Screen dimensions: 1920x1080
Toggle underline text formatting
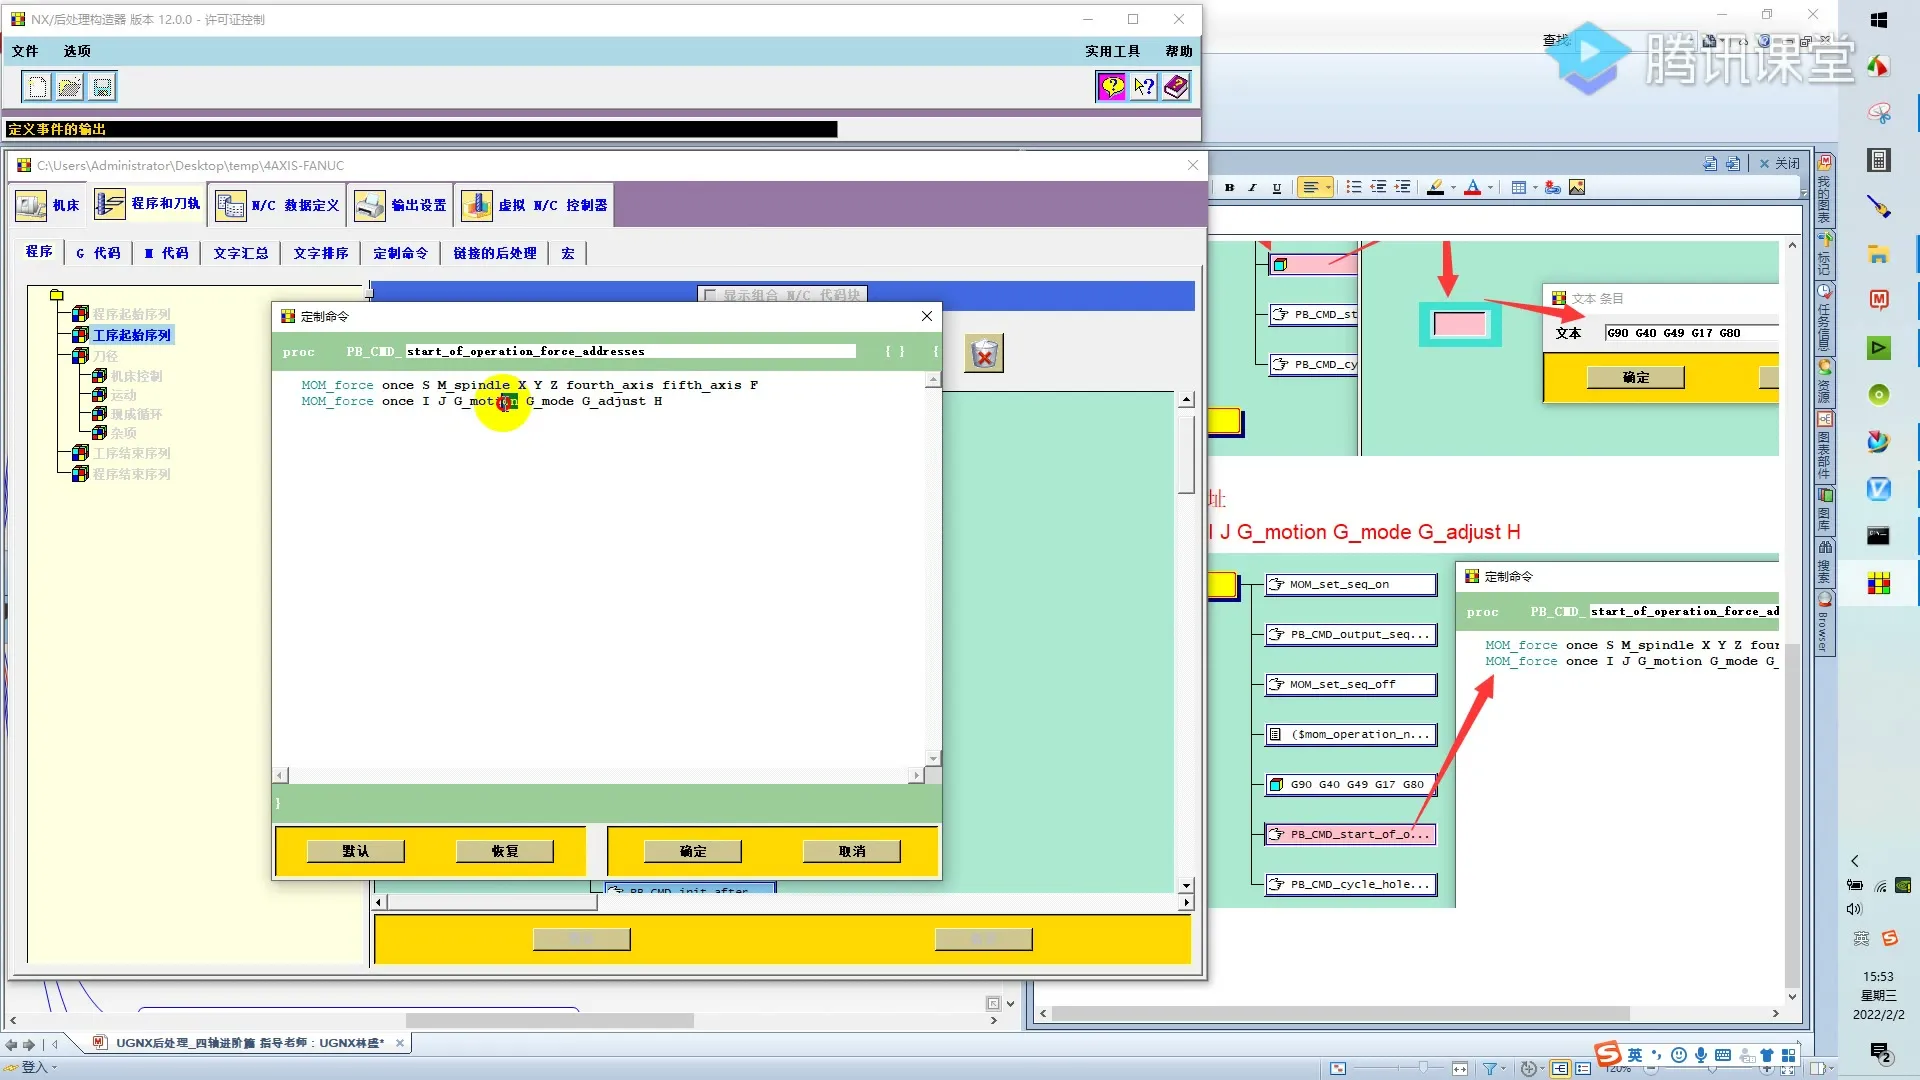tap(1276, 187)
